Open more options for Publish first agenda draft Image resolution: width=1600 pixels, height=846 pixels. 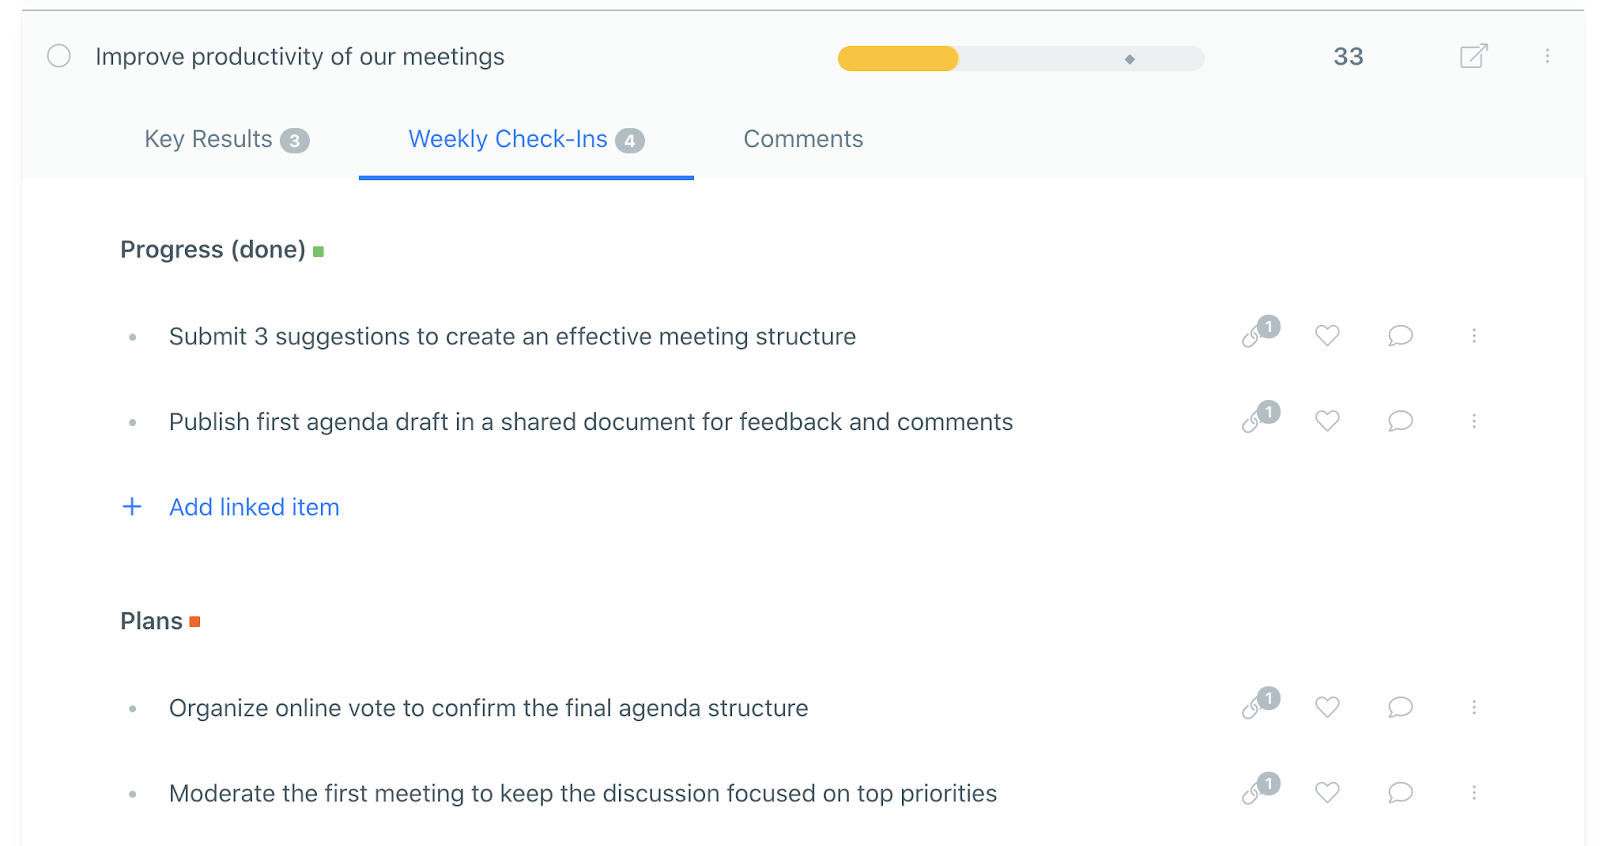tap(1474, 421)
